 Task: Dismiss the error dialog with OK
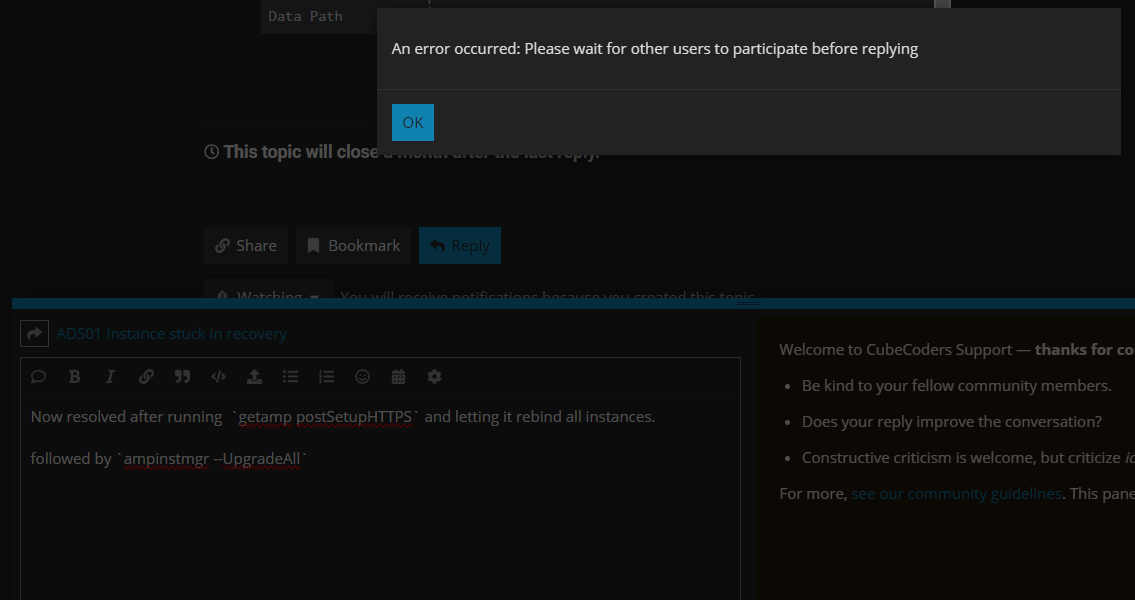(x=412, y=122)
